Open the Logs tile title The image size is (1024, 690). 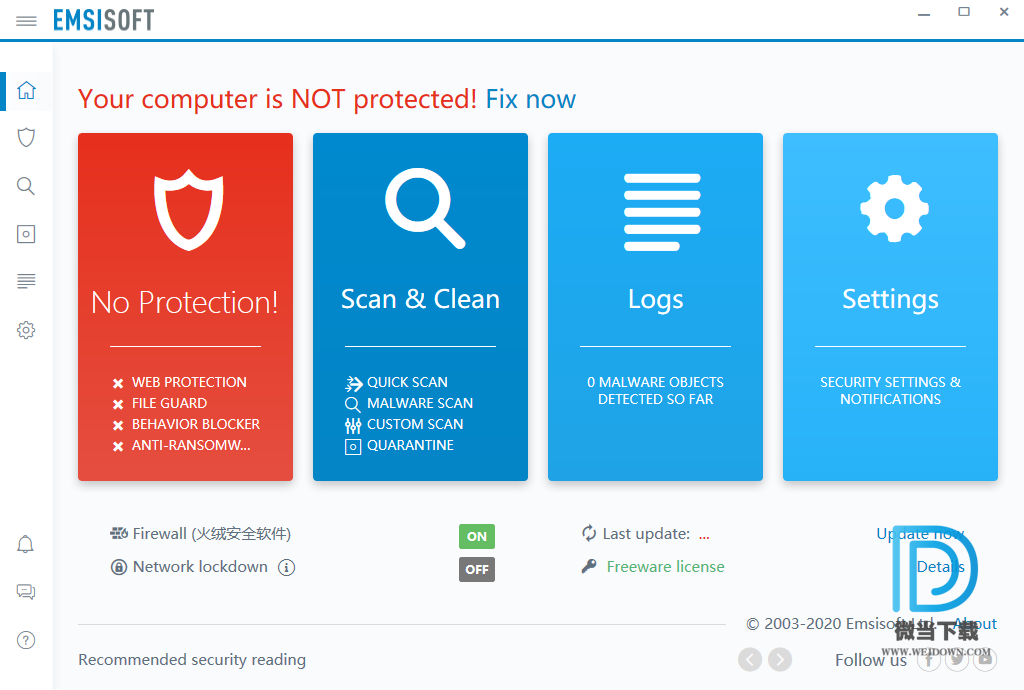(x=656, y=300)
